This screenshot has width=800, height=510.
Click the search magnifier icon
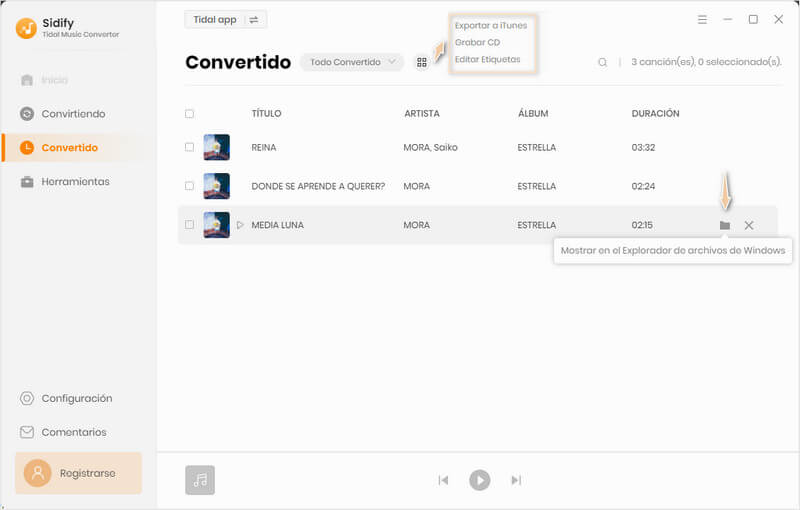tap(603, 62)
